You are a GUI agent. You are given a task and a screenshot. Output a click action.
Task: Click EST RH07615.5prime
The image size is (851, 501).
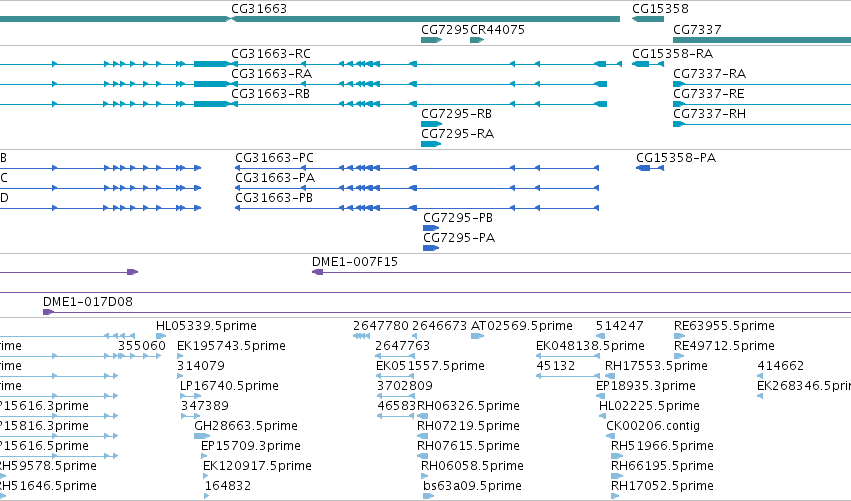pyautogui.click(x=468, y=446)
